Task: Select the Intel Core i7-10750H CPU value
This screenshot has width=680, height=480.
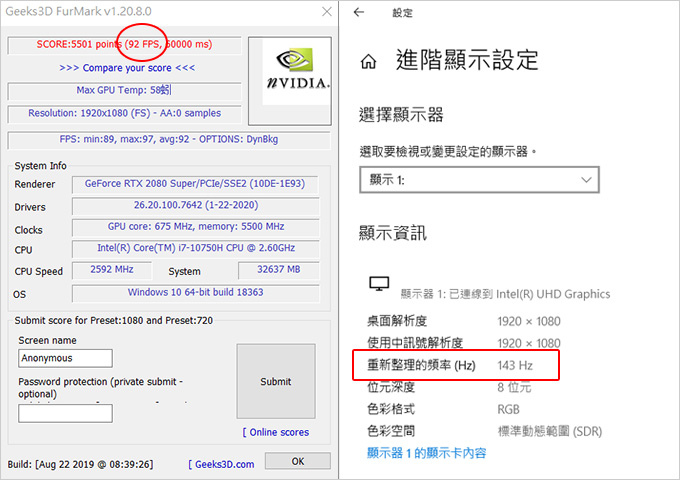Action: 196,248
